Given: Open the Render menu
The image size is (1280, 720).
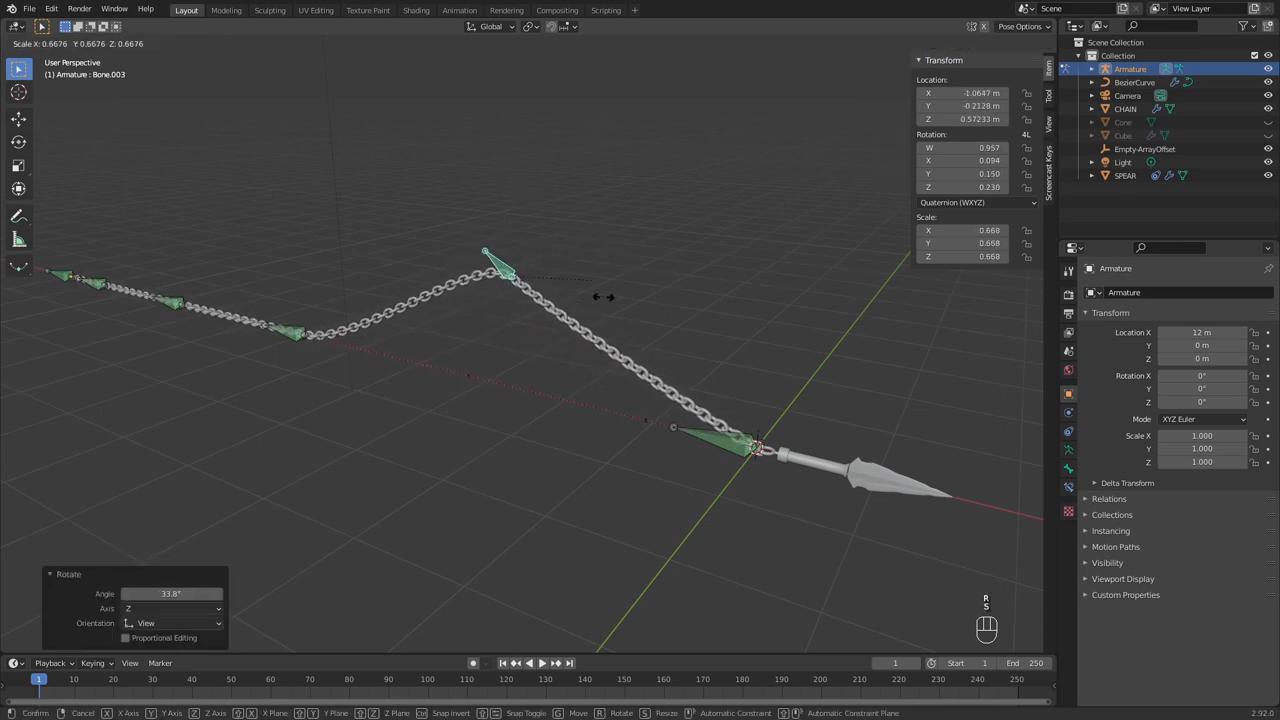Looking at the screenshot, I should click(79, 9).
